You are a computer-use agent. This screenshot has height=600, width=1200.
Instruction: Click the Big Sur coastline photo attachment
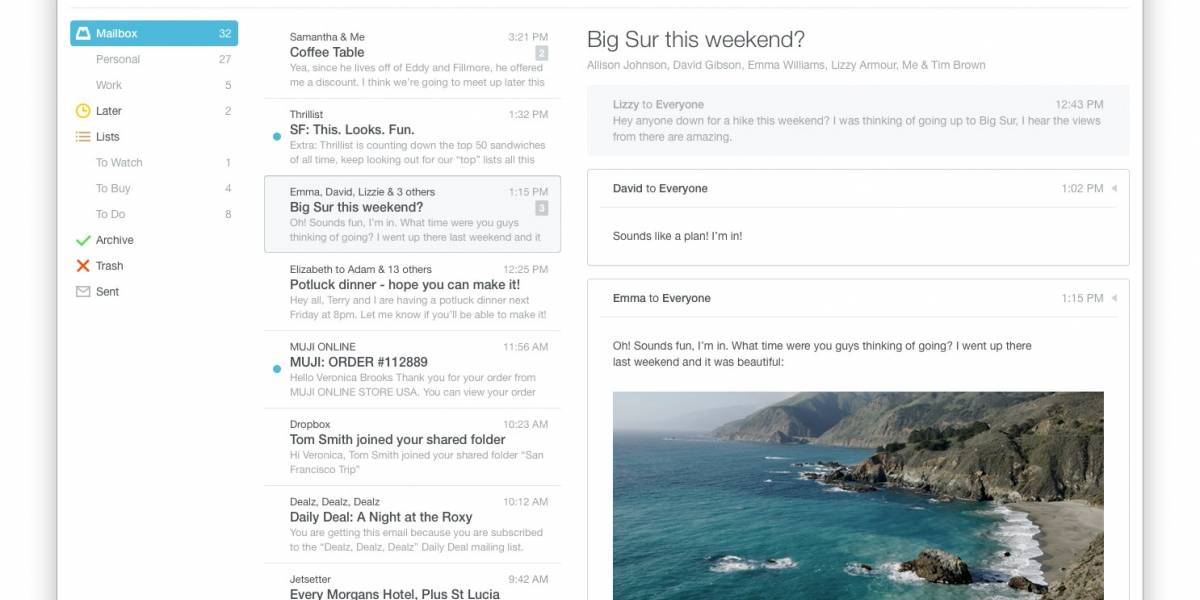click(858, 496)
